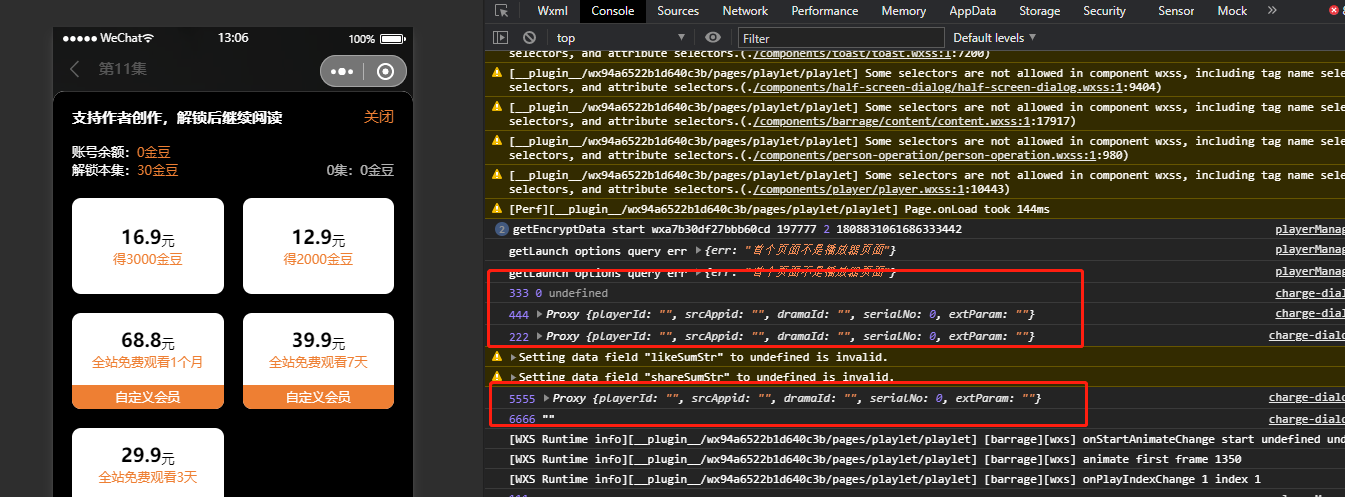Clear the console with the ban icon
The image size is (1345, 497).
tap(528, 38)
